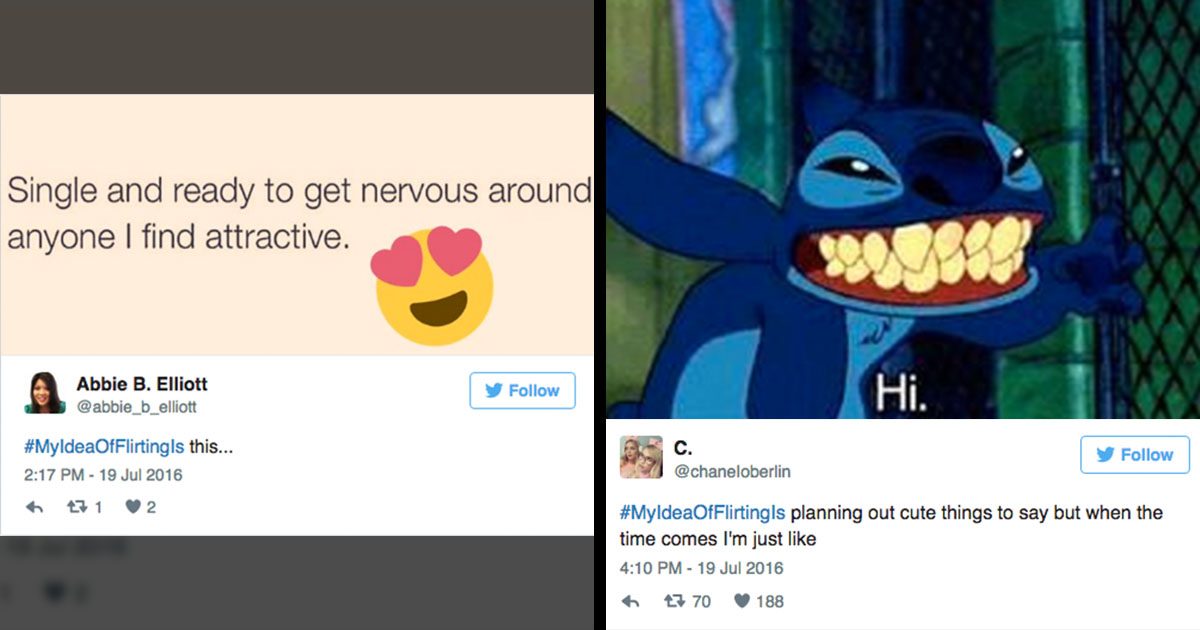Screen dimensions: 1200x630
Task: Open C.'s profile avatar
Action: tap(641, 457)
